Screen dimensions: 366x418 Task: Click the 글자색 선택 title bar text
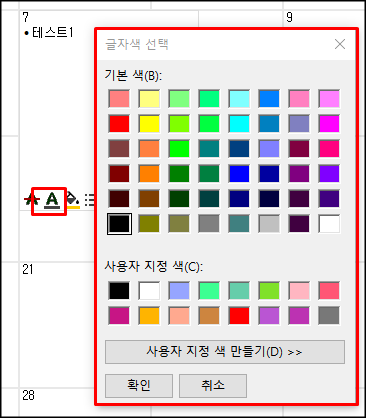click(x=137, y=44)
